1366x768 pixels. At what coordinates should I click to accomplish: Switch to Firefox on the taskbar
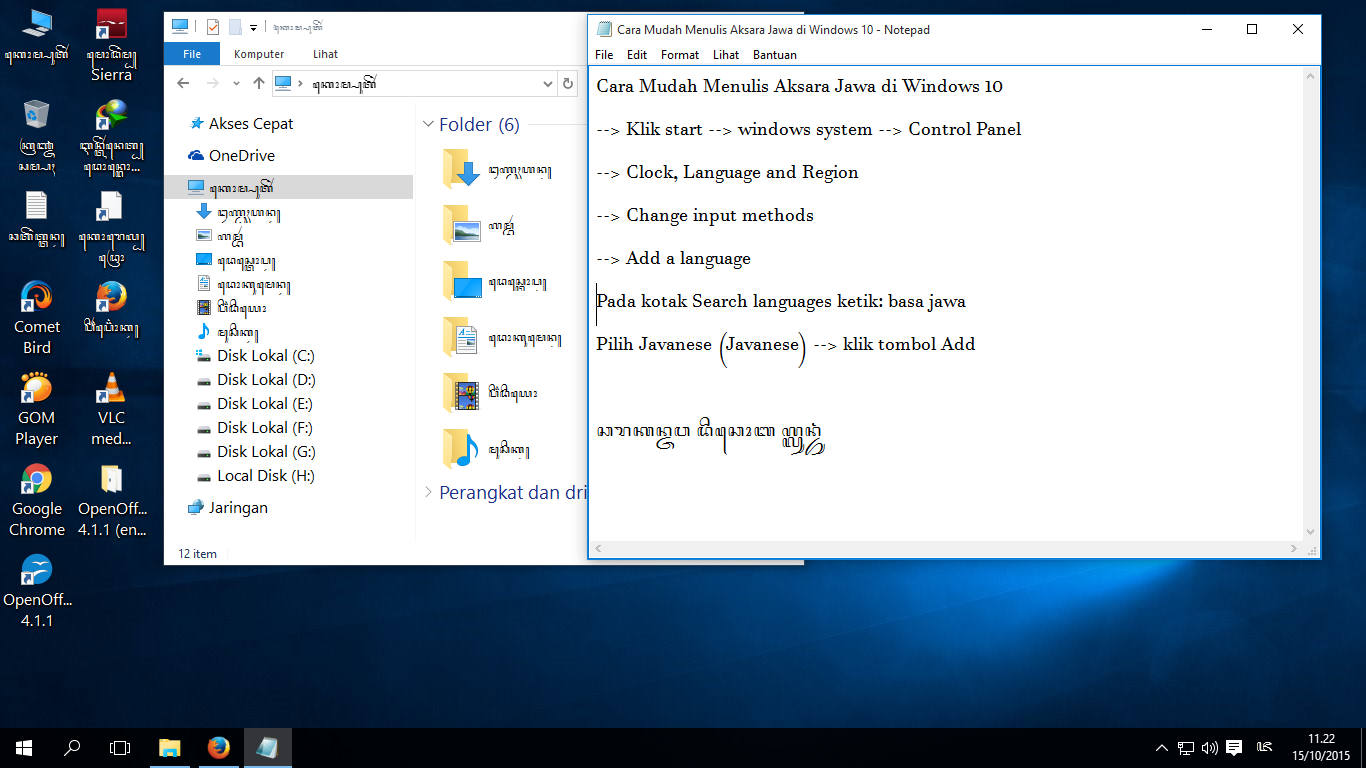(x=219, y=747)
